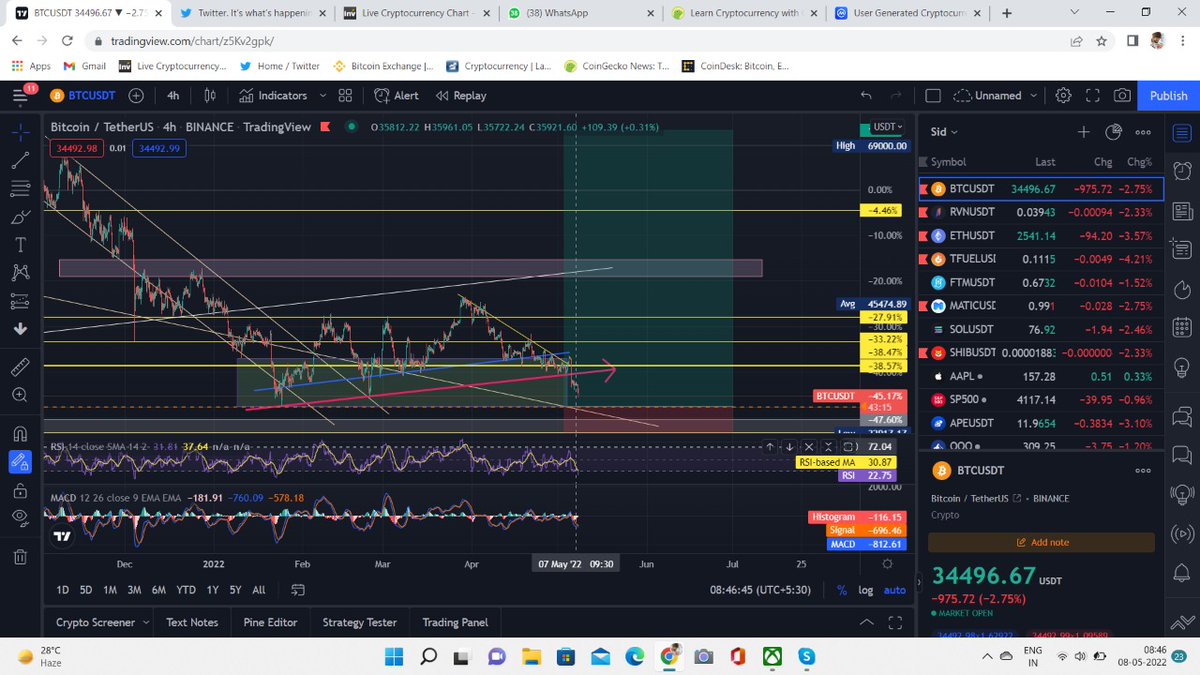Open the 4h timeframe dropdown

pyautogui.click(x=172, y=95)
